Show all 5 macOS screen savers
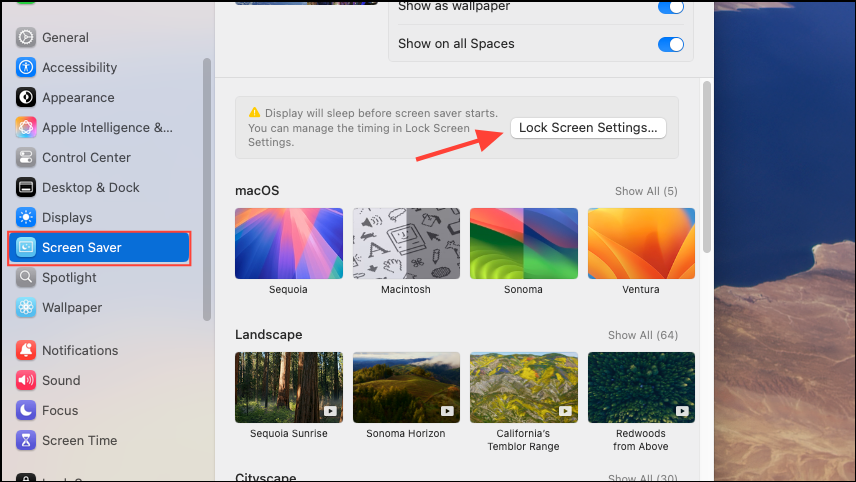Screen dimensions: 856x482 pyautogui.click(x=646, y=191)
